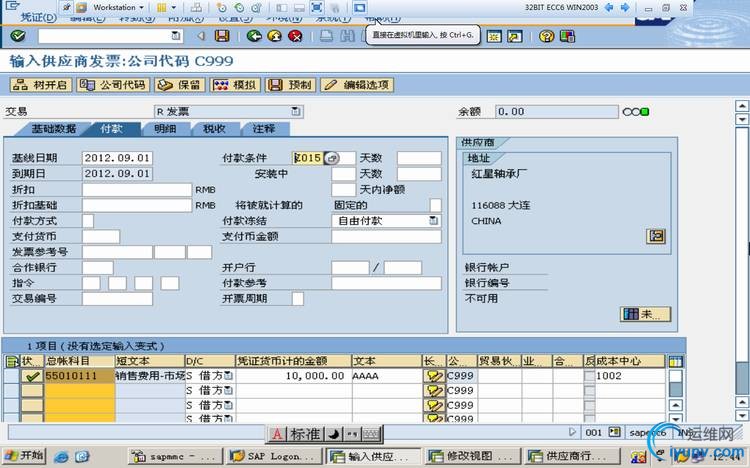Click the Park document button
750x468 pixels.
click(290, 85)
